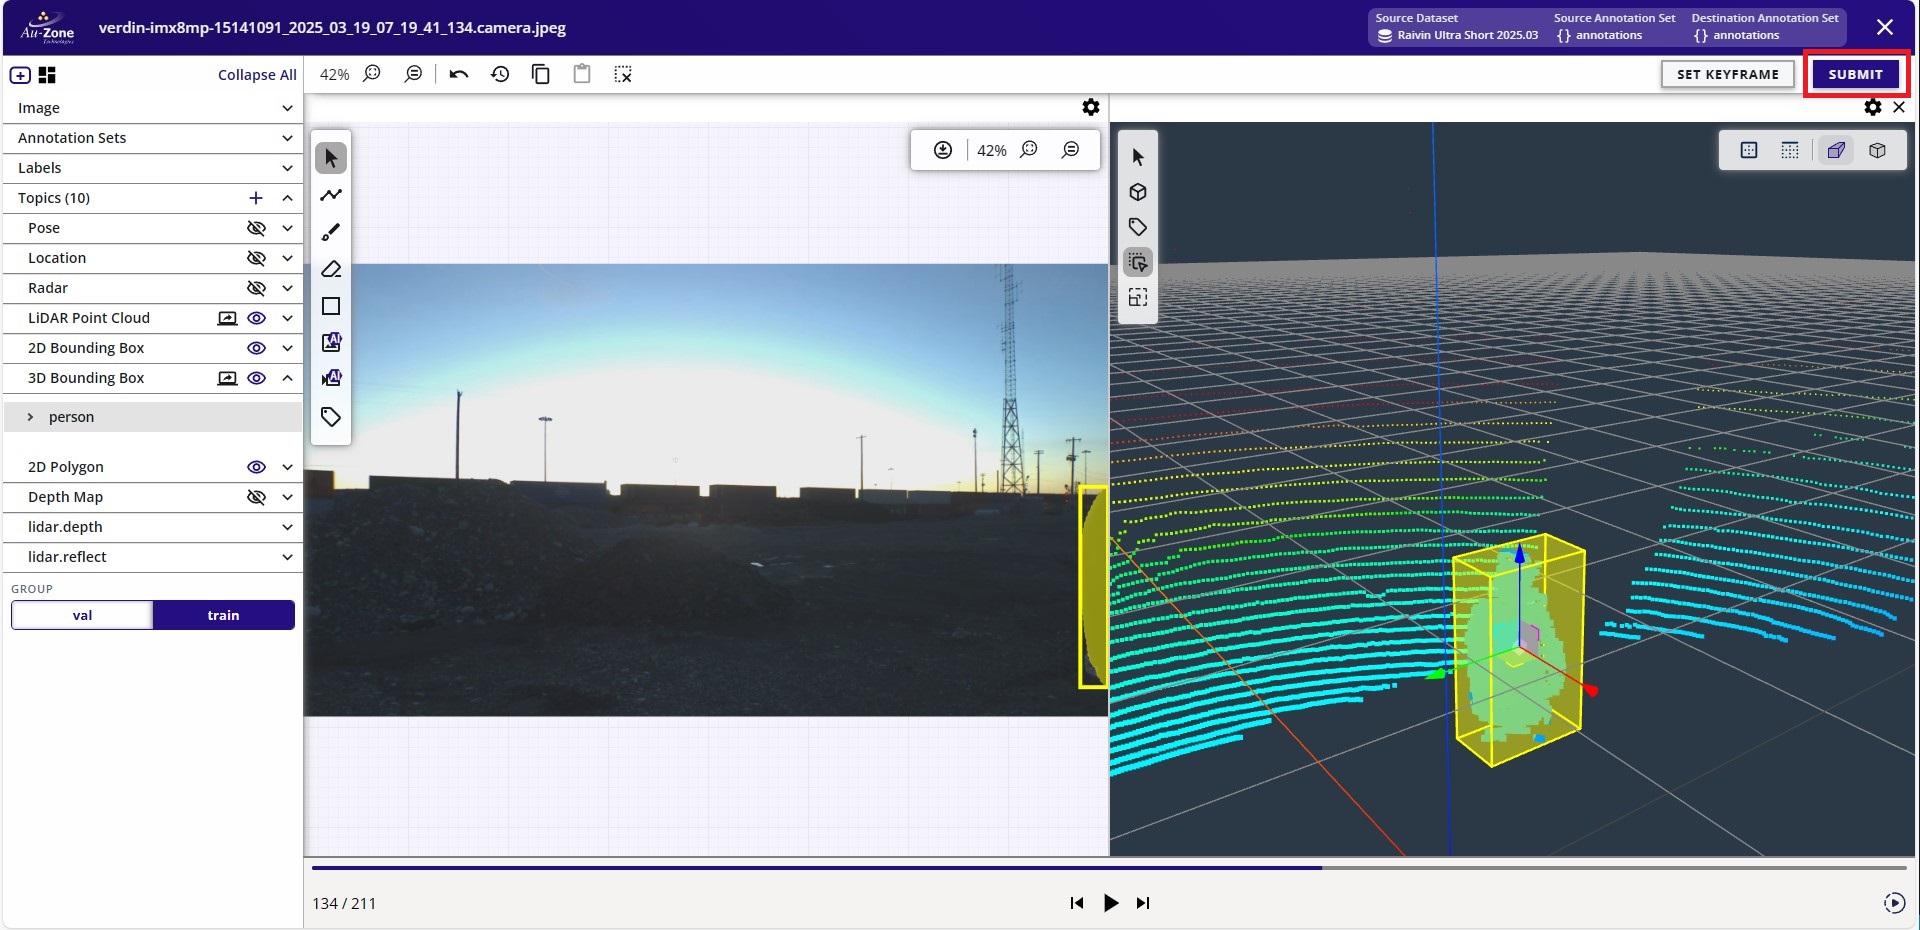Viewport: 1920px width, 930px height.
Task: Select the pointer tool in image toolbar
Action: tap(331, 158)
